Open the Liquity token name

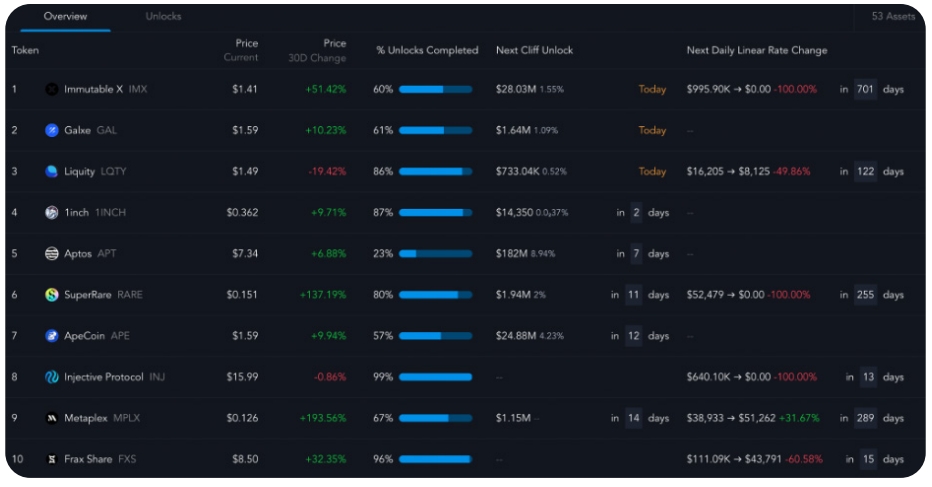[x=80, y=171]
